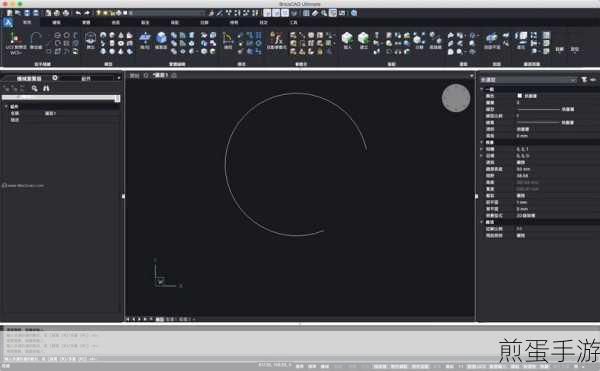Collapse the root node in mechanical browser tree
Screen dimensions: 600x371
[x=6, y=107]
